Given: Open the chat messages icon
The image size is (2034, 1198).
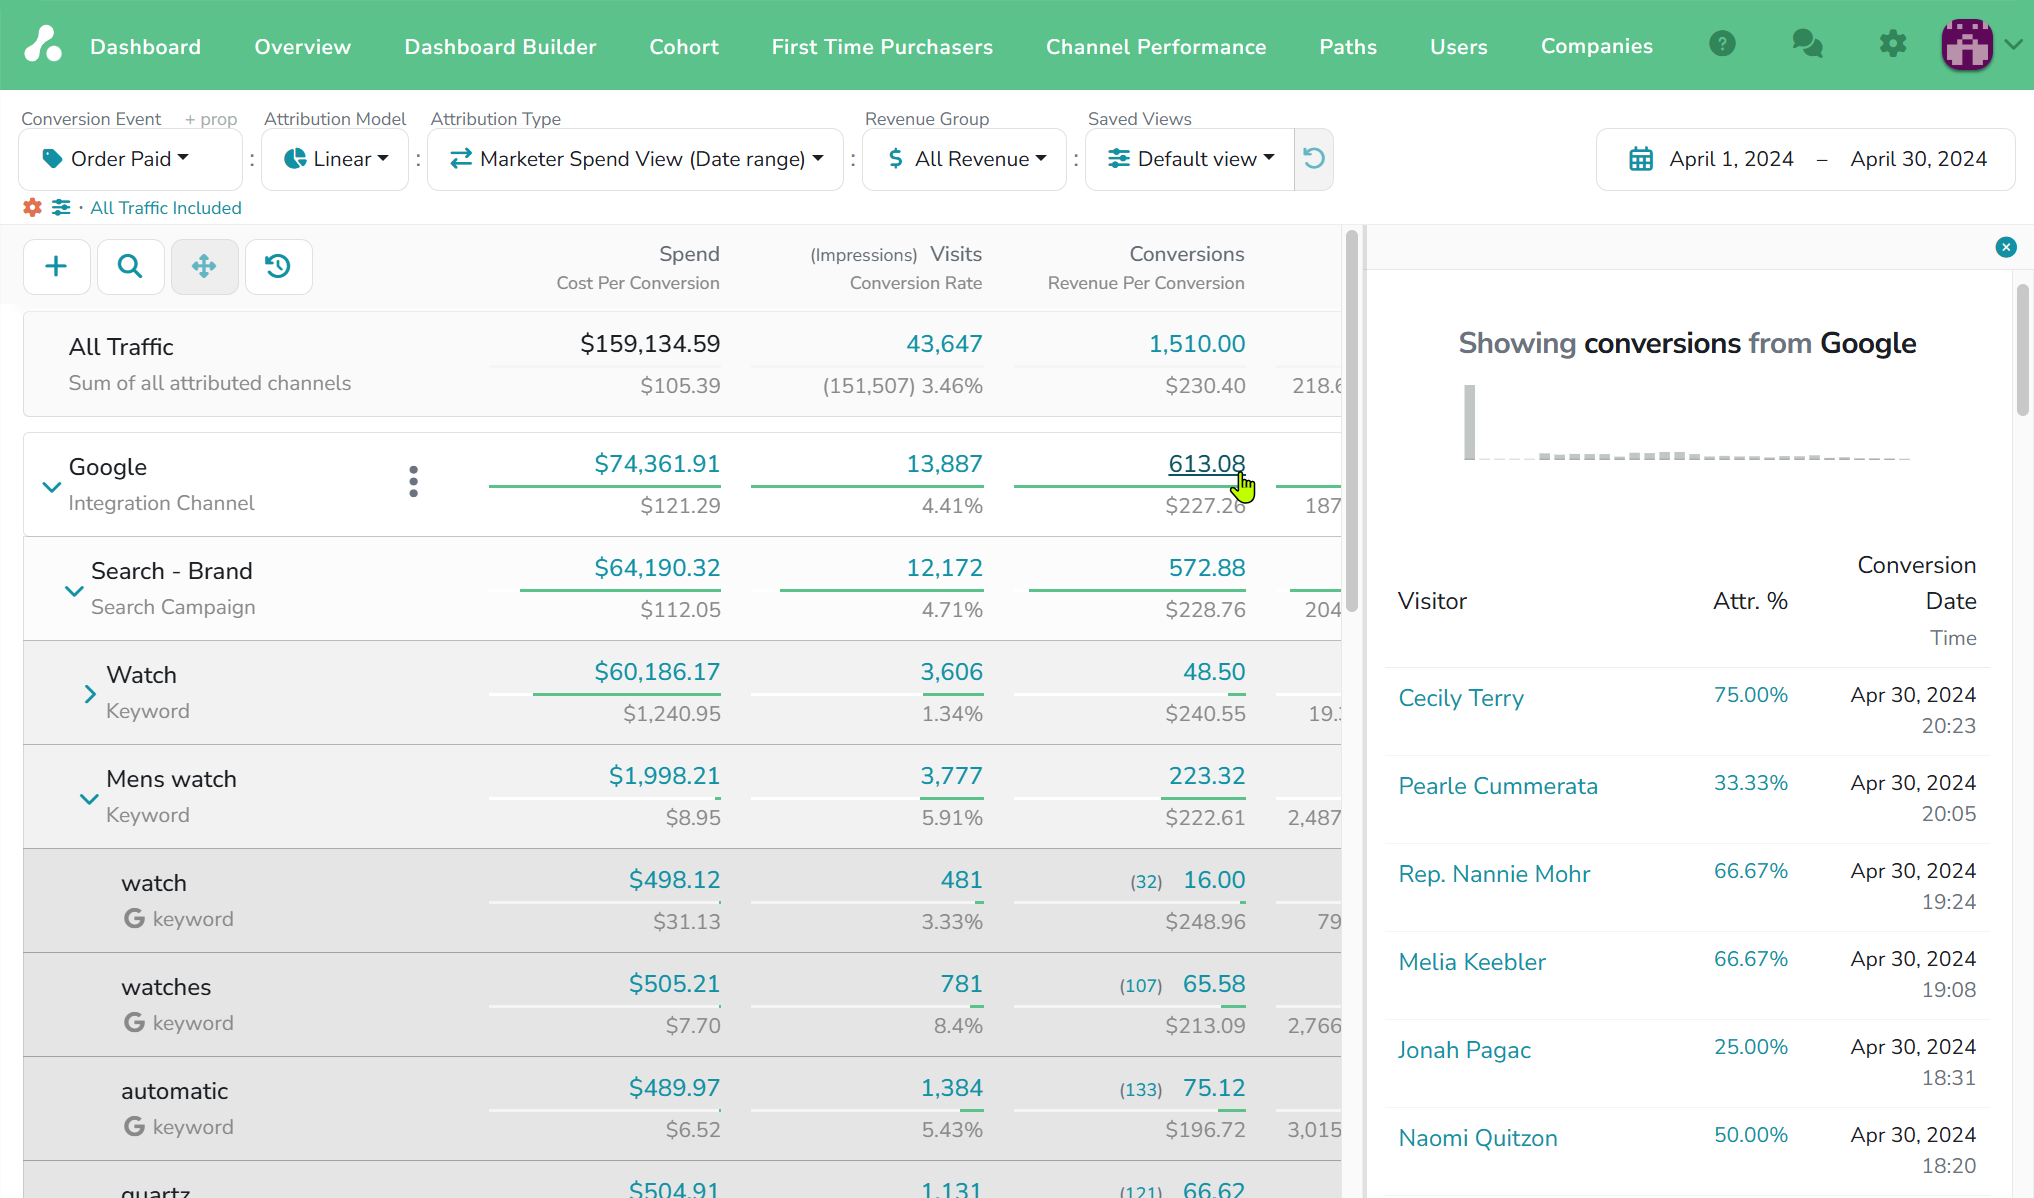Looking at the screenshot, I should [x=1807, y=44].
